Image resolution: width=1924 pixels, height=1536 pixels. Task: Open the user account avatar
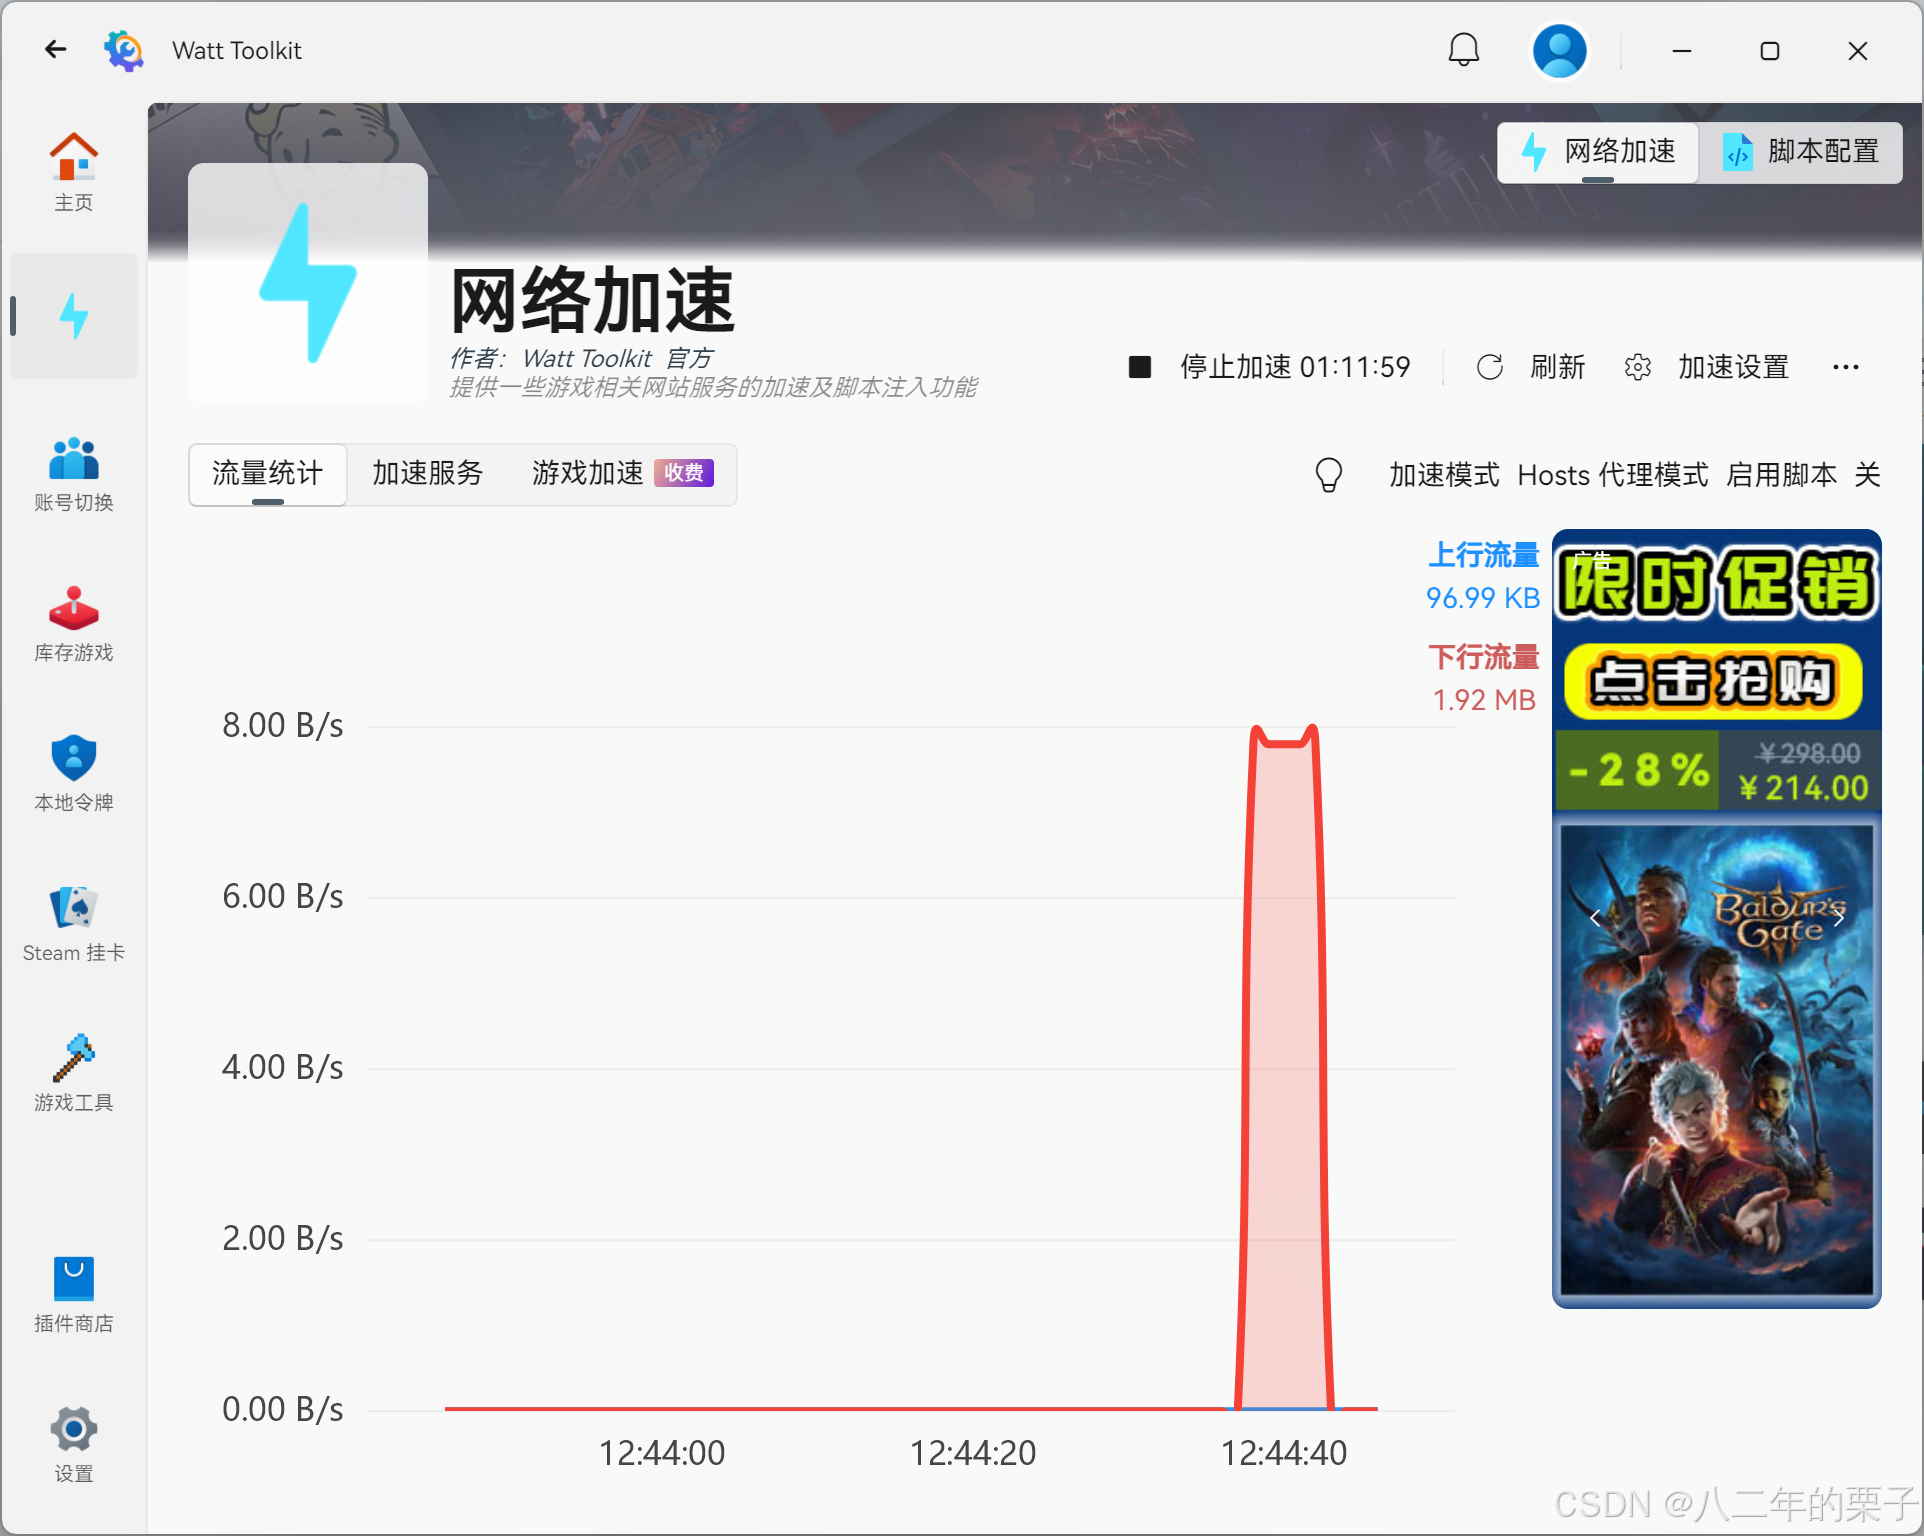1559,50
